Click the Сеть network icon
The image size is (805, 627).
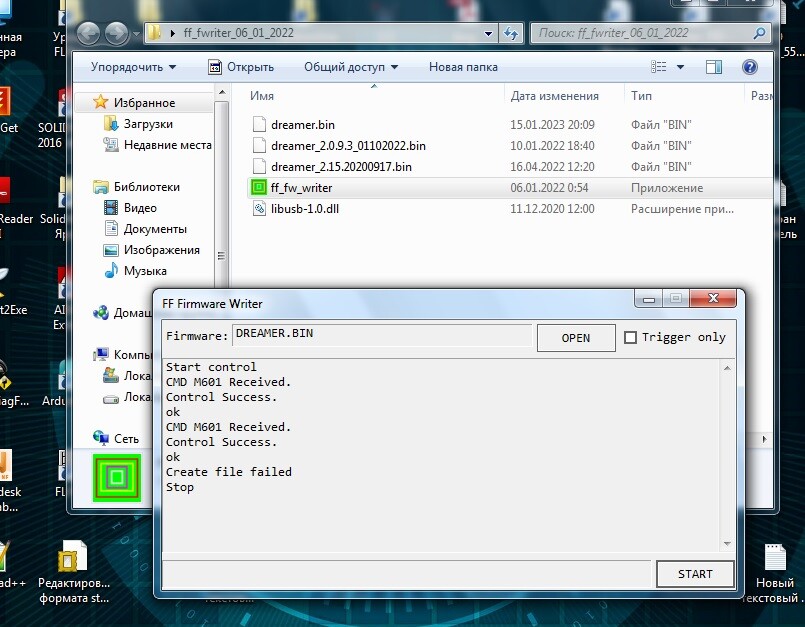pyautogui.click(x=101, y=438)
